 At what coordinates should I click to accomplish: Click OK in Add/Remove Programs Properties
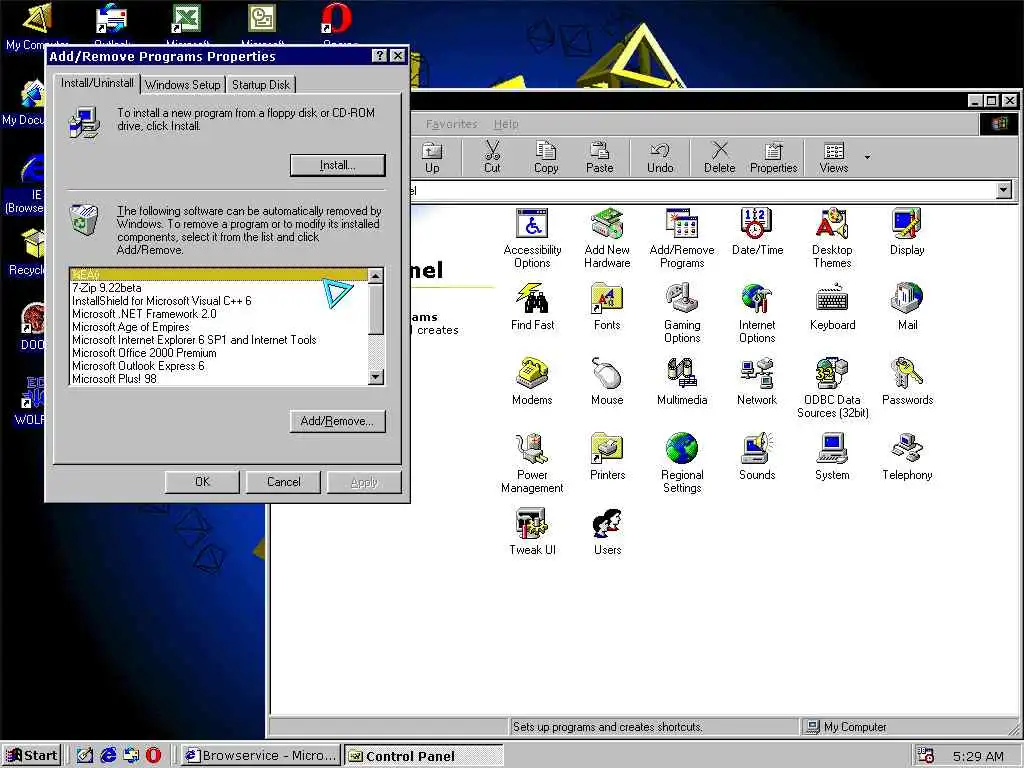(202, 482)
